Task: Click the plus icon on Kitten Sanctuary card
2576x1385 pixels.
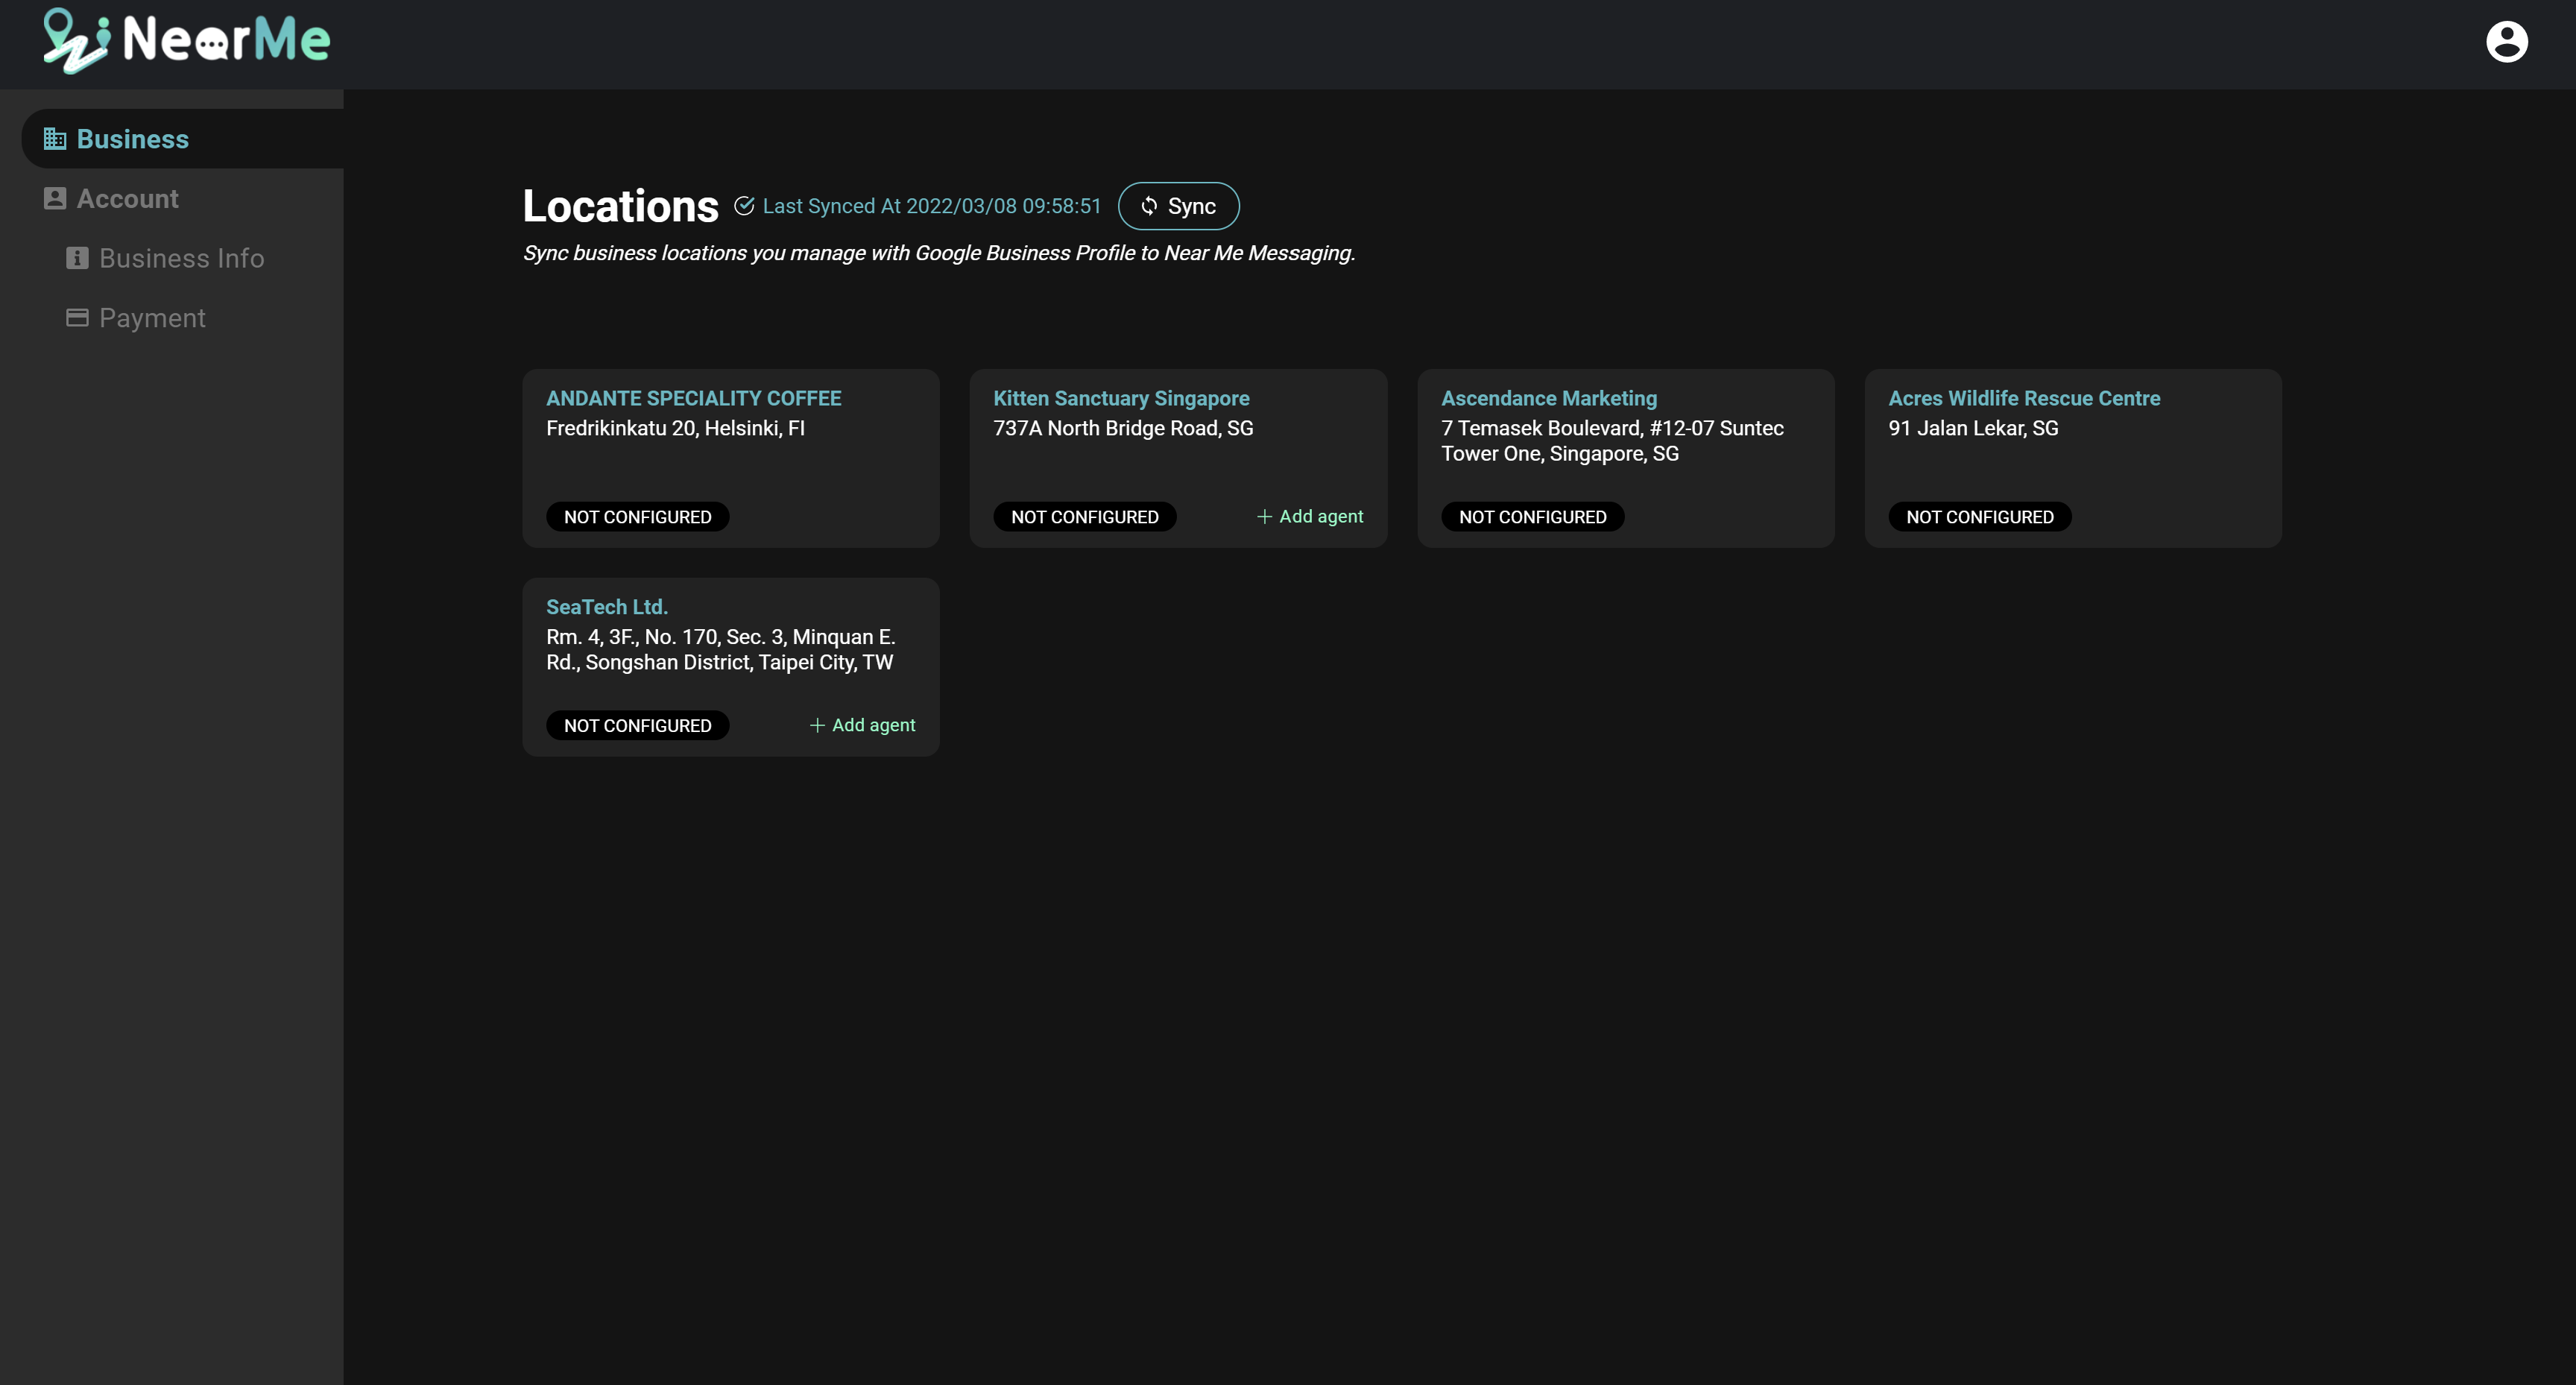Action: tap(1264, 517)
